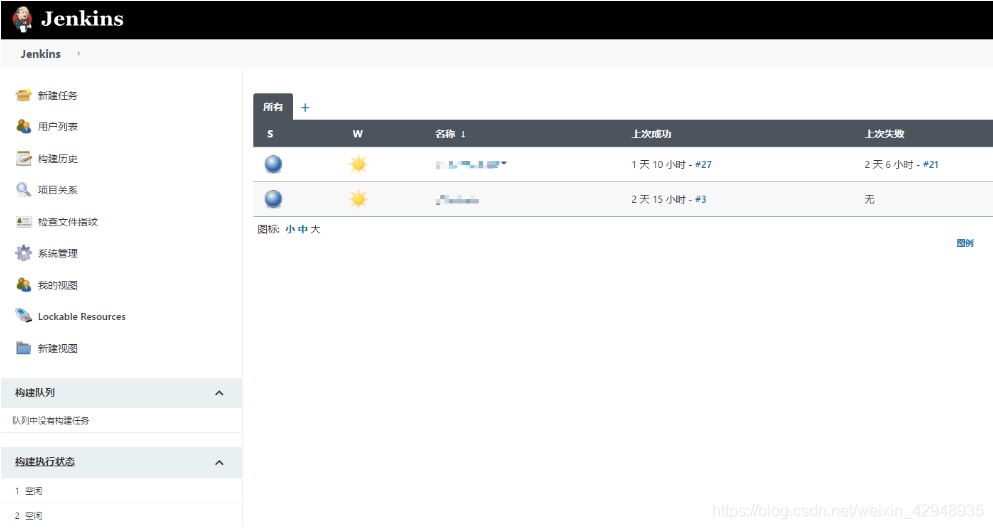Click the Jenkins breadcrumb link
This screenshot has width=993, height=529.
[x=41, y=54]
